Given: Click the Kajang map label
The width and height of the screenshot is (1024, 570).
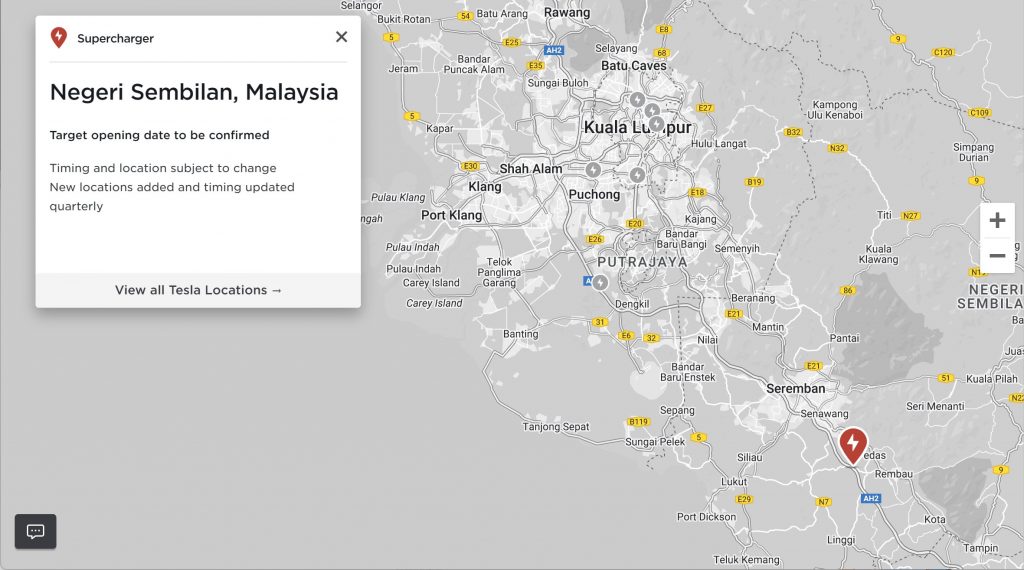Looking at the screenshot, I should [x=700, y=219].
